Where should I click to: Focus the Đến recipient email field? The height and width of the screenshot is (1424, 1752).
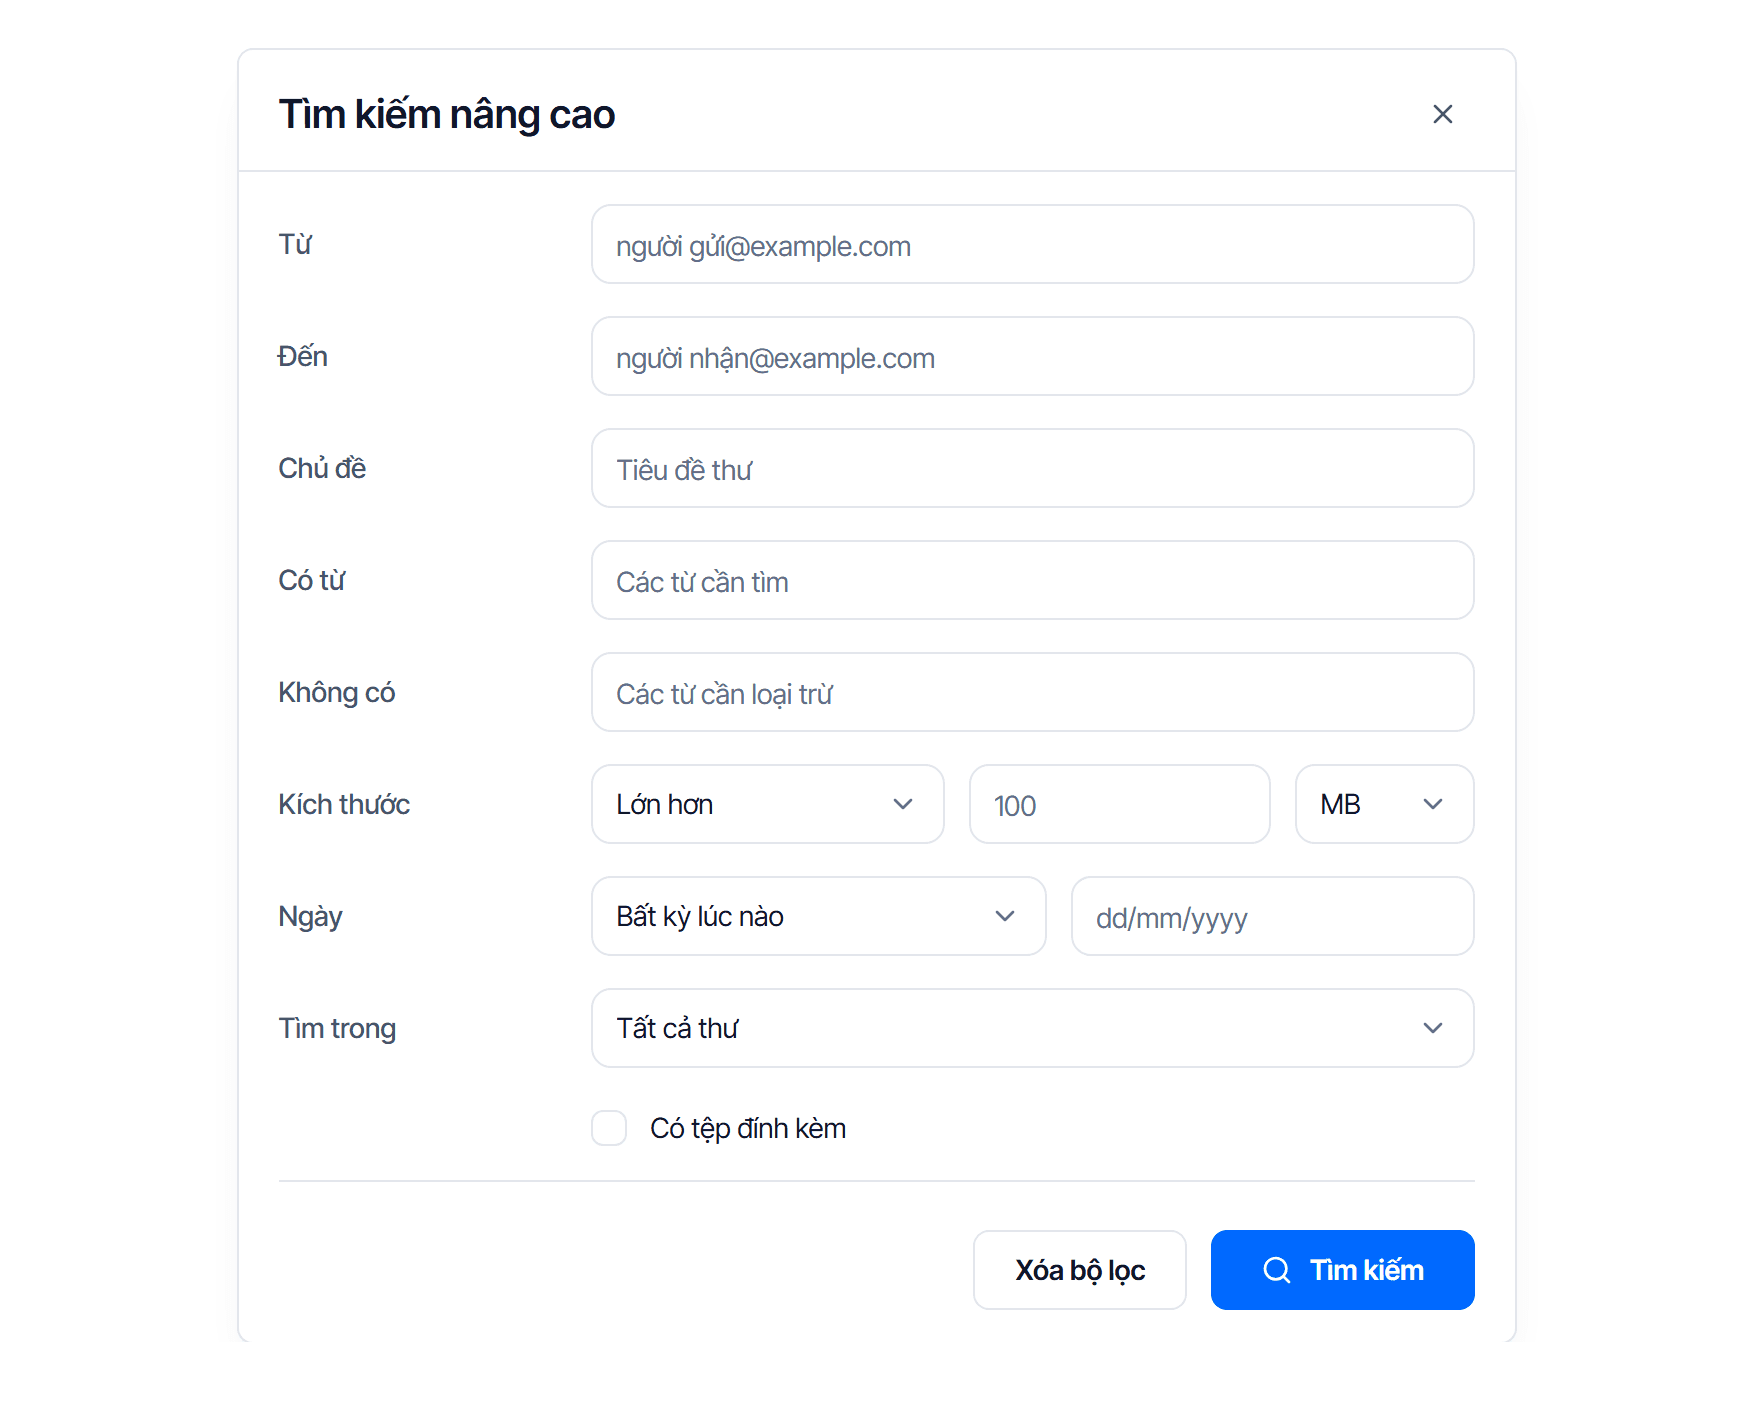click(x=1033, y=356)
